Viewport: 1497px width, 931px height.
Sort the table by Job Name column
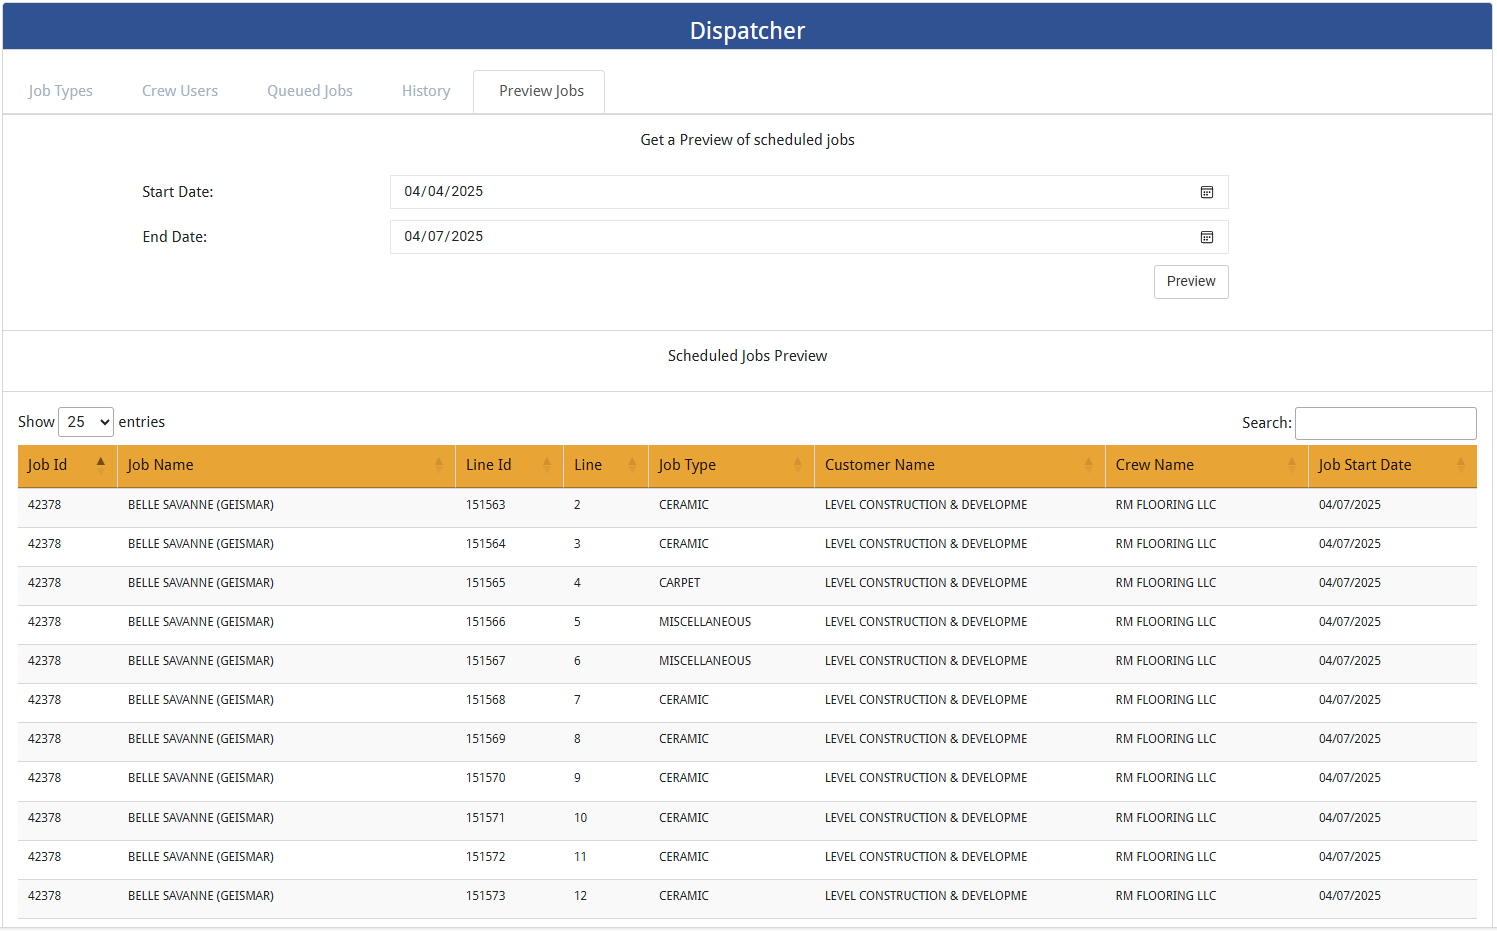tap(286, 465)
